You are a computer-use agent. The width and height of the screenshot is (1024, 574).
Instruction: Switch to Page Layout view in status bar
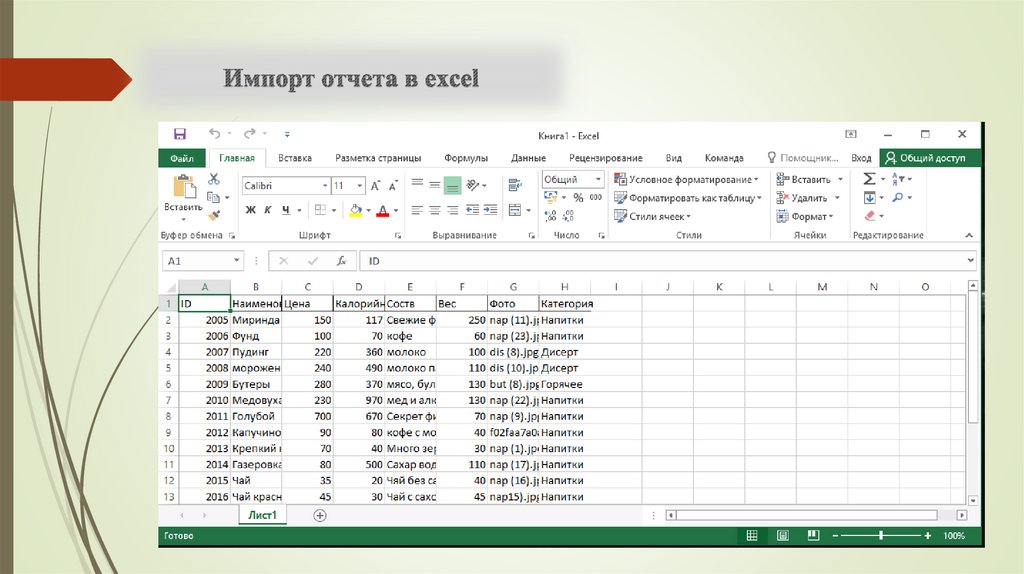[784, 537]
